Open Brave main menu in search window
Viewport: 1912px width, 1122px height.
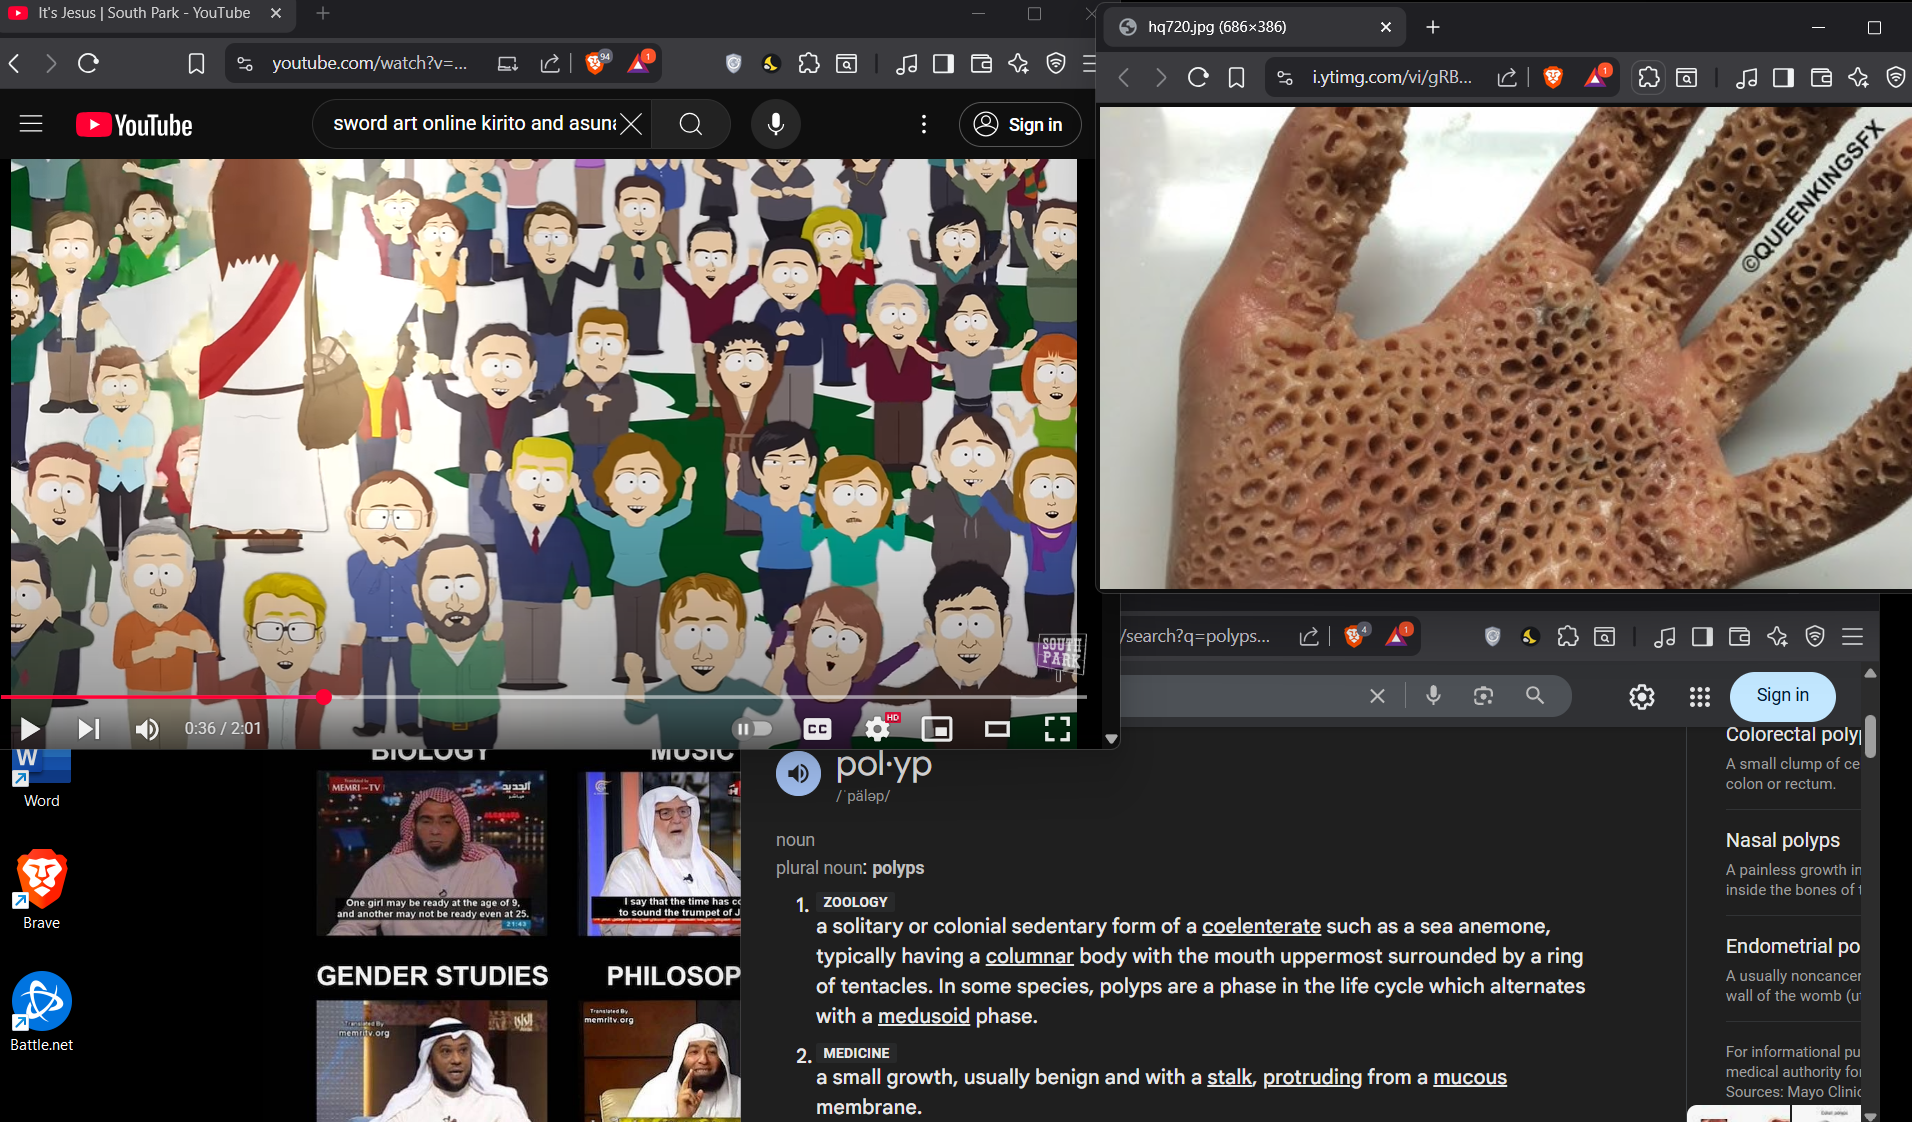[x=1852, y=636]
